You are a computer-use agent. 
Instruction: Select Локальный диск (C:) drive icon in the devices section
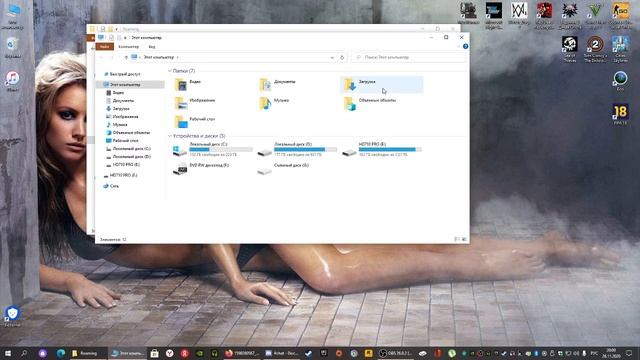coord(180,151)
